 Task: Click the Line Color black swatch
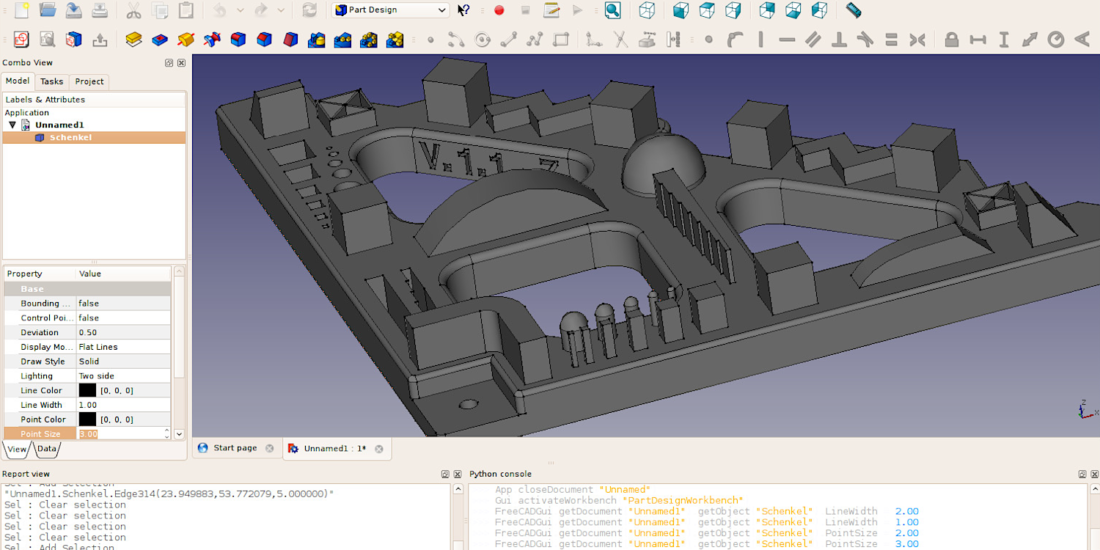(87, 390)
